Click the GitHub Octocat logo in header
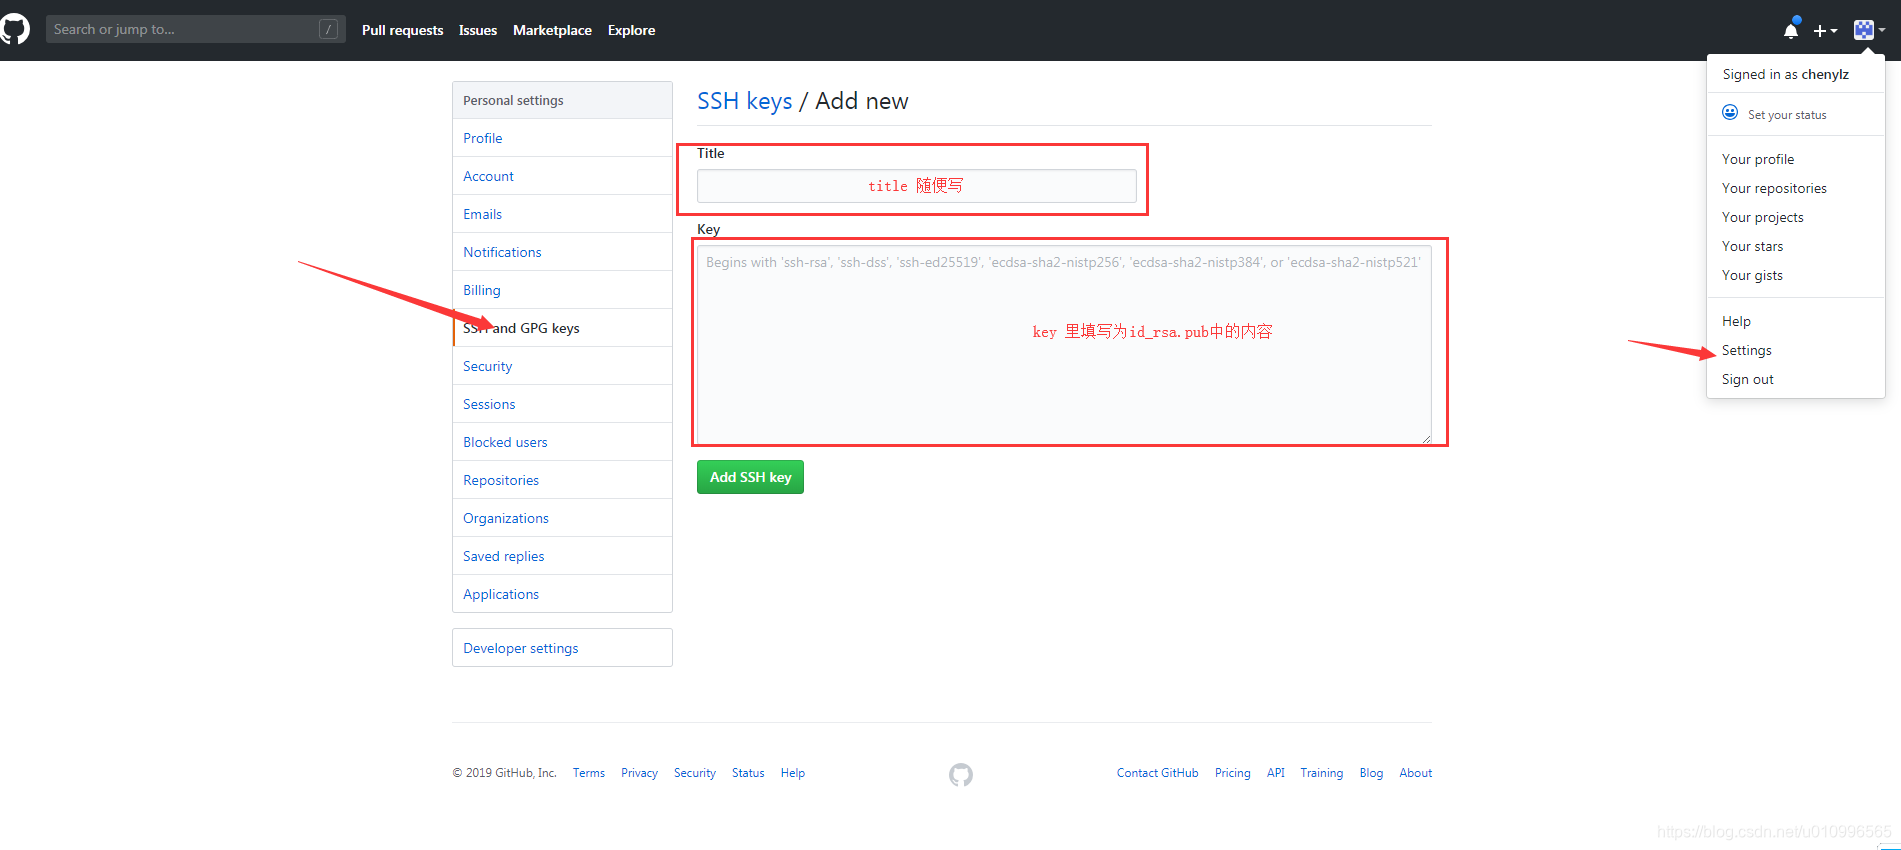 click(14, 30)
